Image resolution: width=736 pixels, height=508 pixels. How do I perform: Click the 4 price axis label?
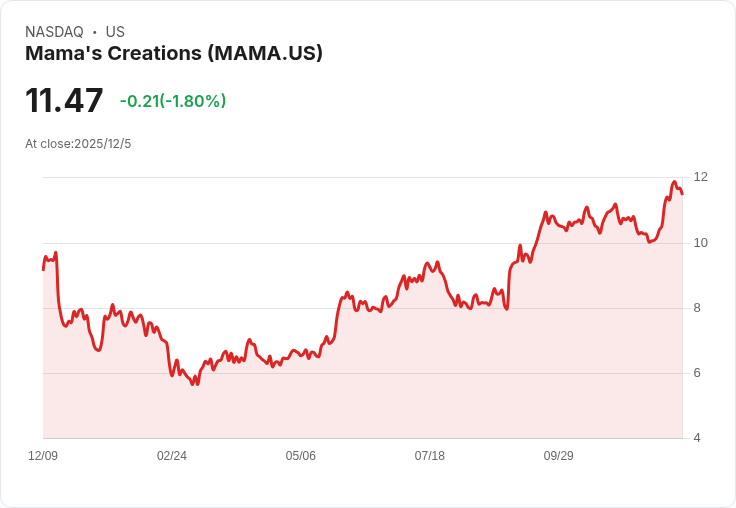pos(697,438)
